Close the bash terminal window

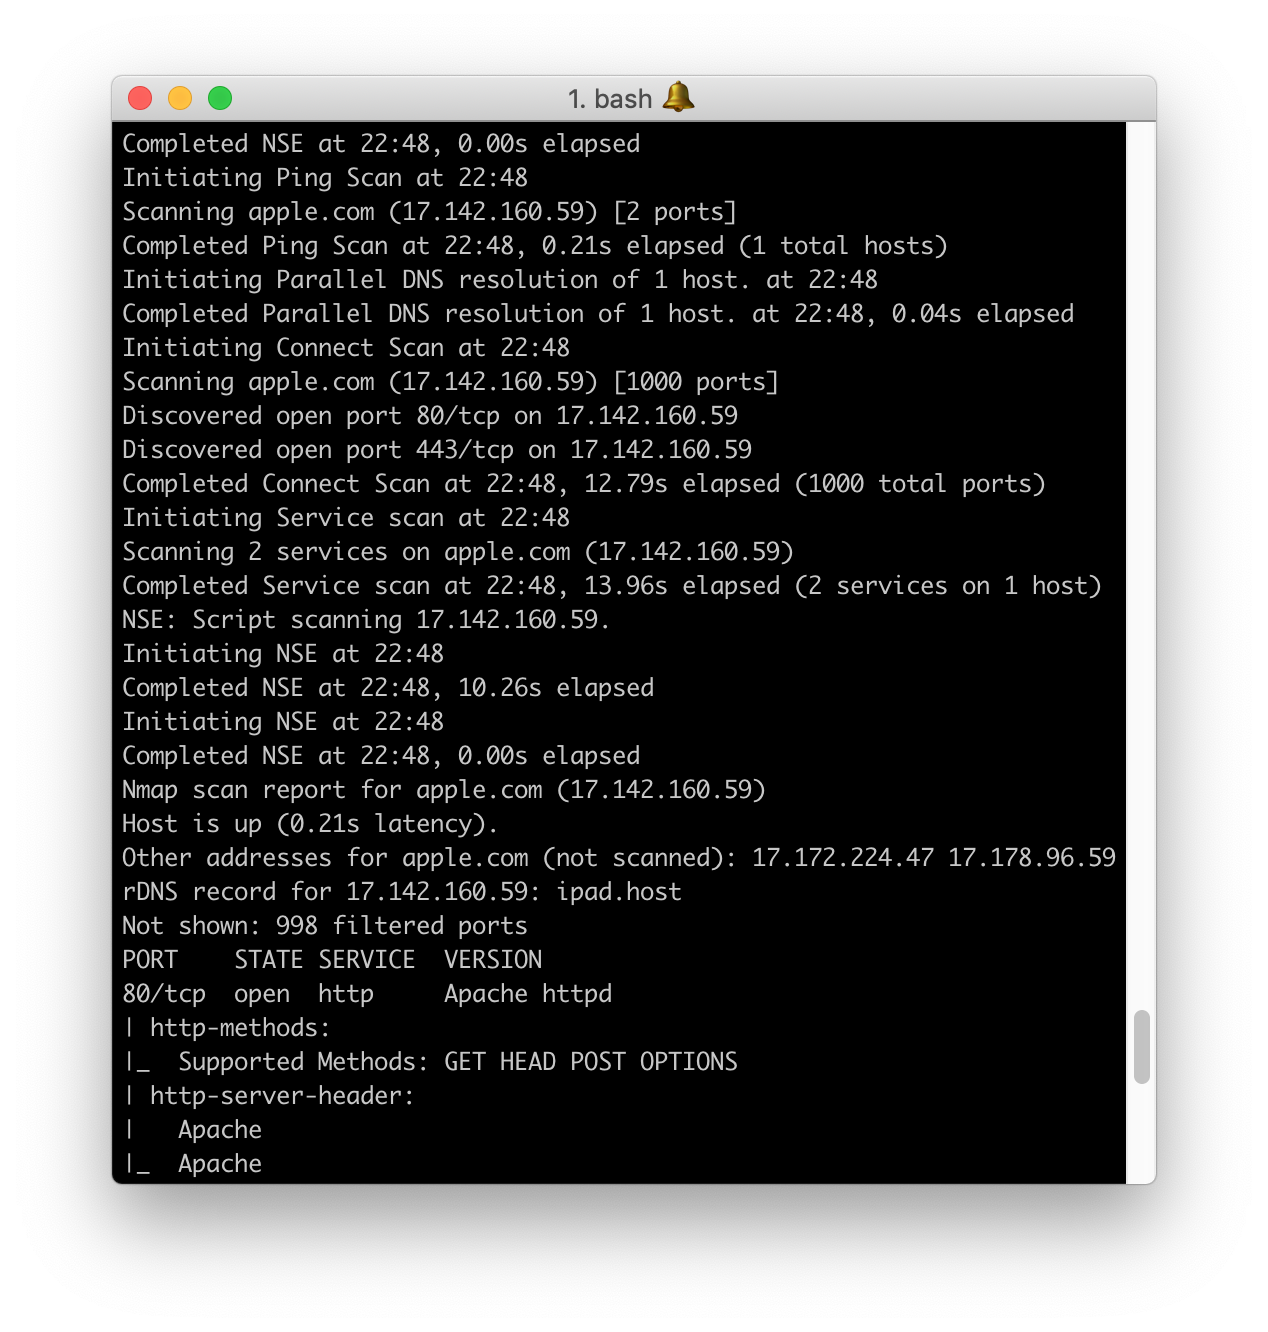pyautogui.click(x=140, y=98)
